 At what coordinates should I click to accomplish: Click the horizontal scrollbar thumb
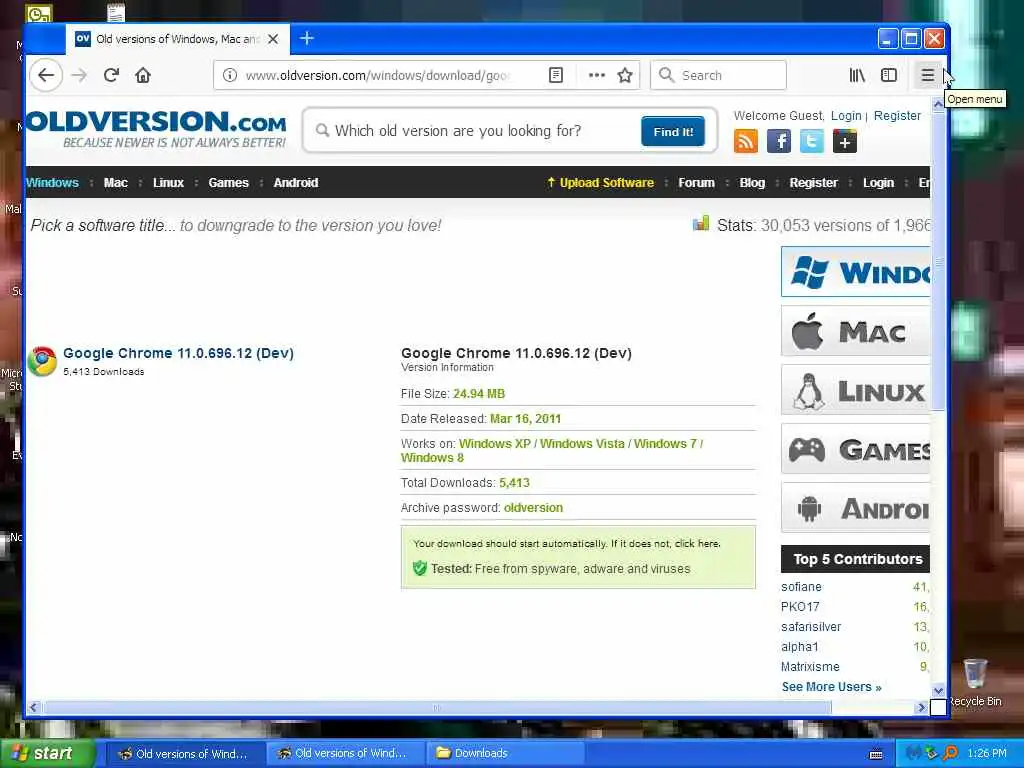coord(437,707)
